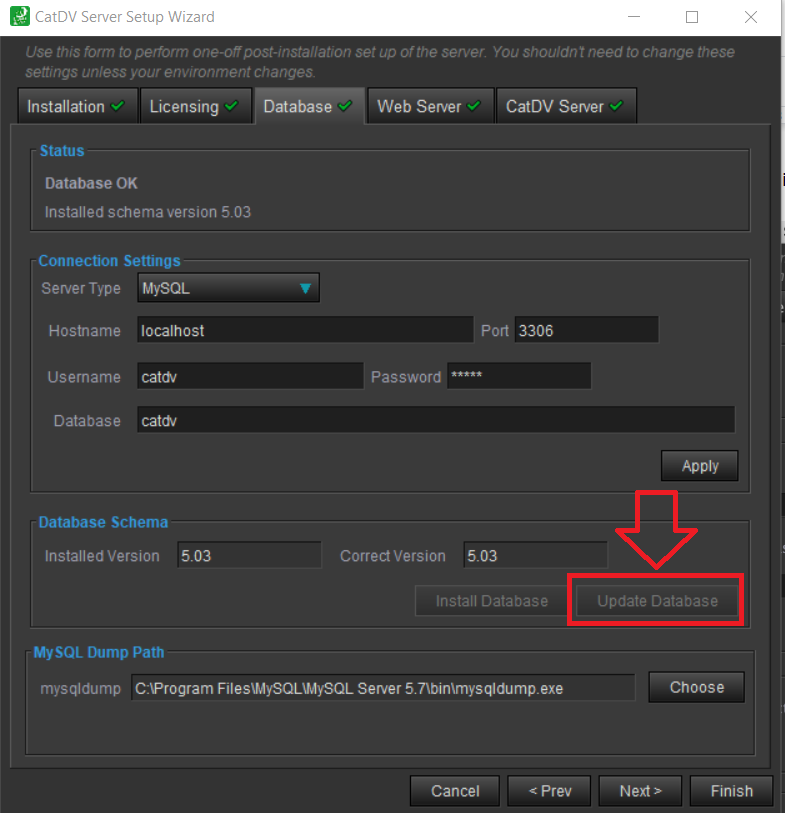Image resolution: width=785 pixels, height=813 pixels.
Task: Select the Database tab
Action: [x=309, y=106]
